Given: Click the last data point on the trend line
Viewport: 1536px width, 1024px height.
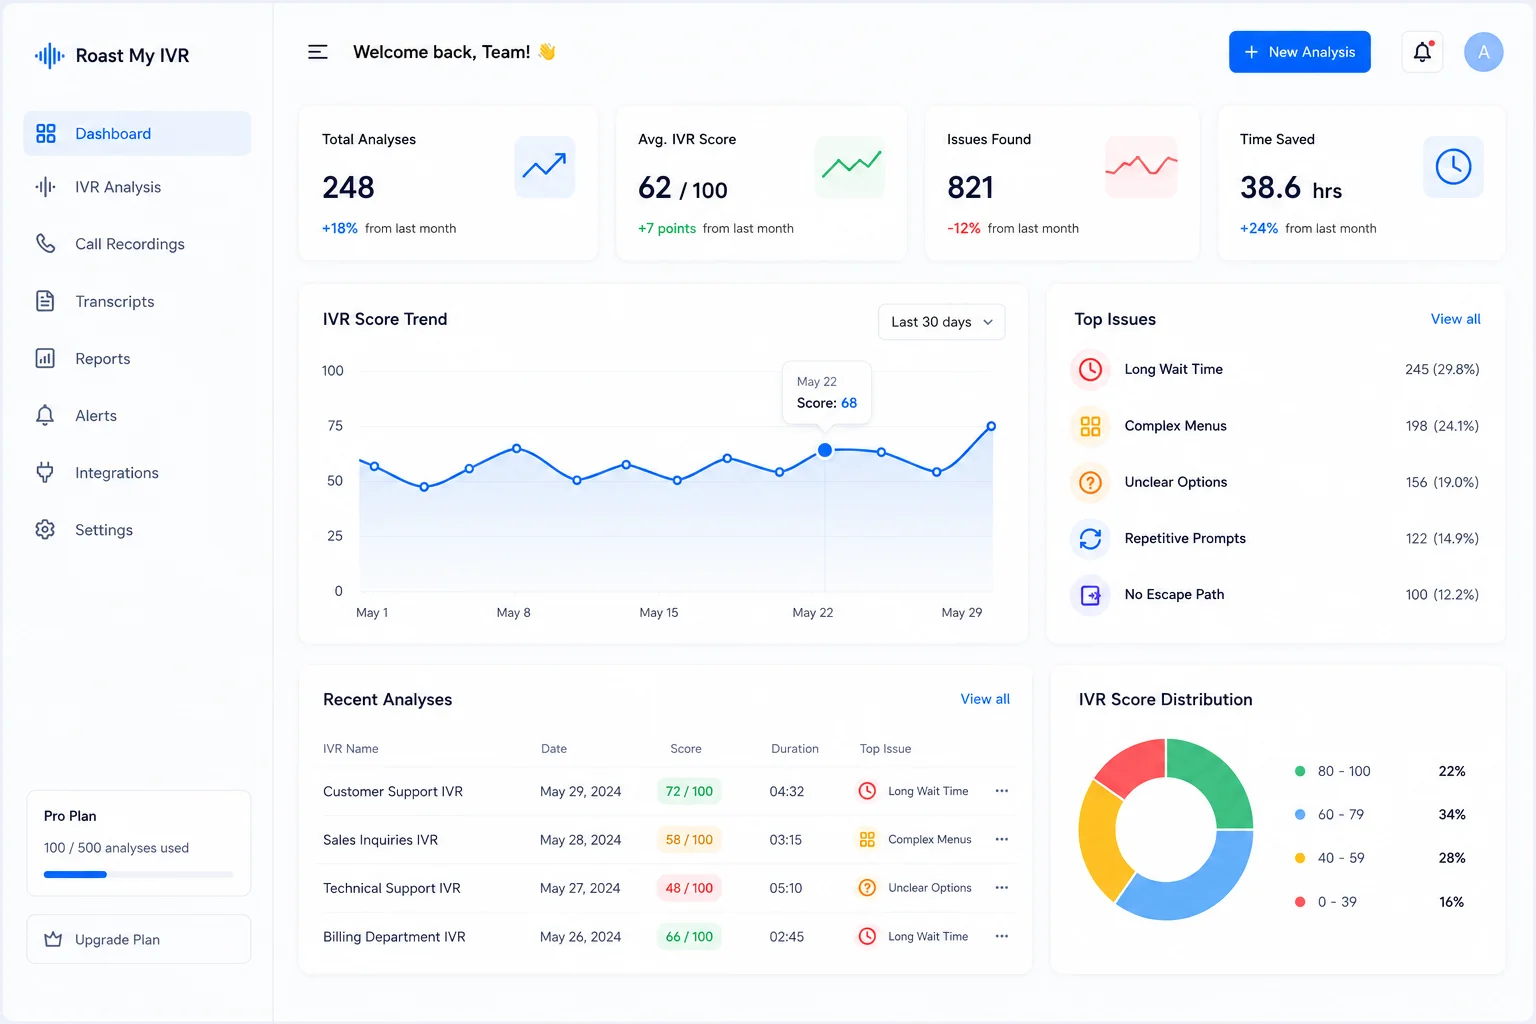Looking at the screenshot, I should pos(991,426).
